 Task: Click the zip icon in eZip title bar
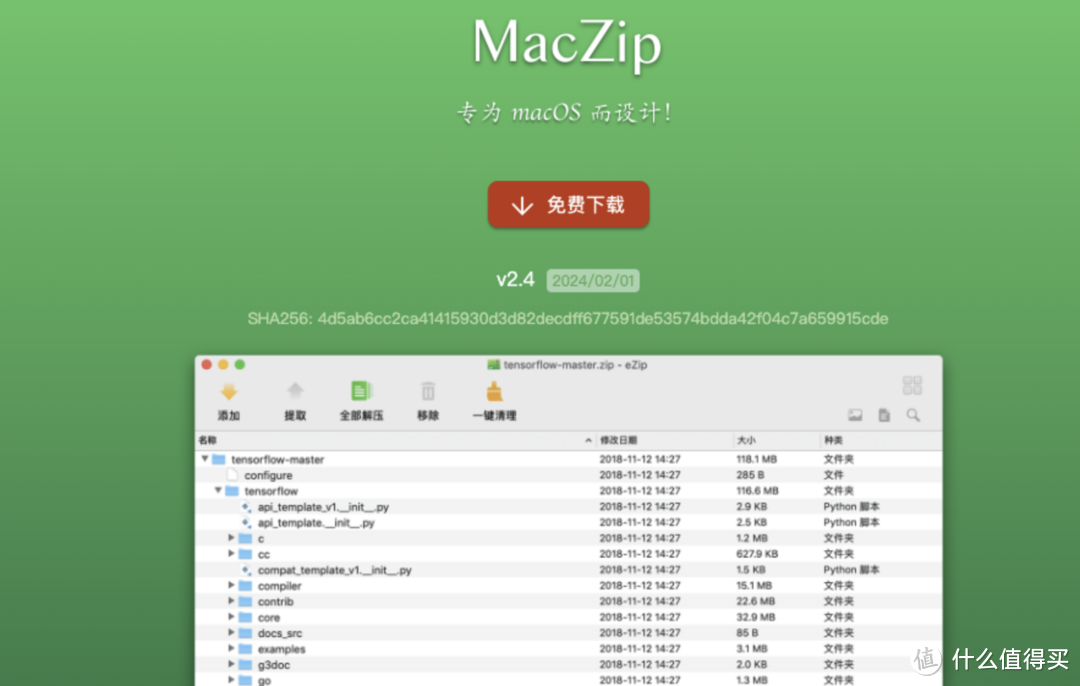493,364
